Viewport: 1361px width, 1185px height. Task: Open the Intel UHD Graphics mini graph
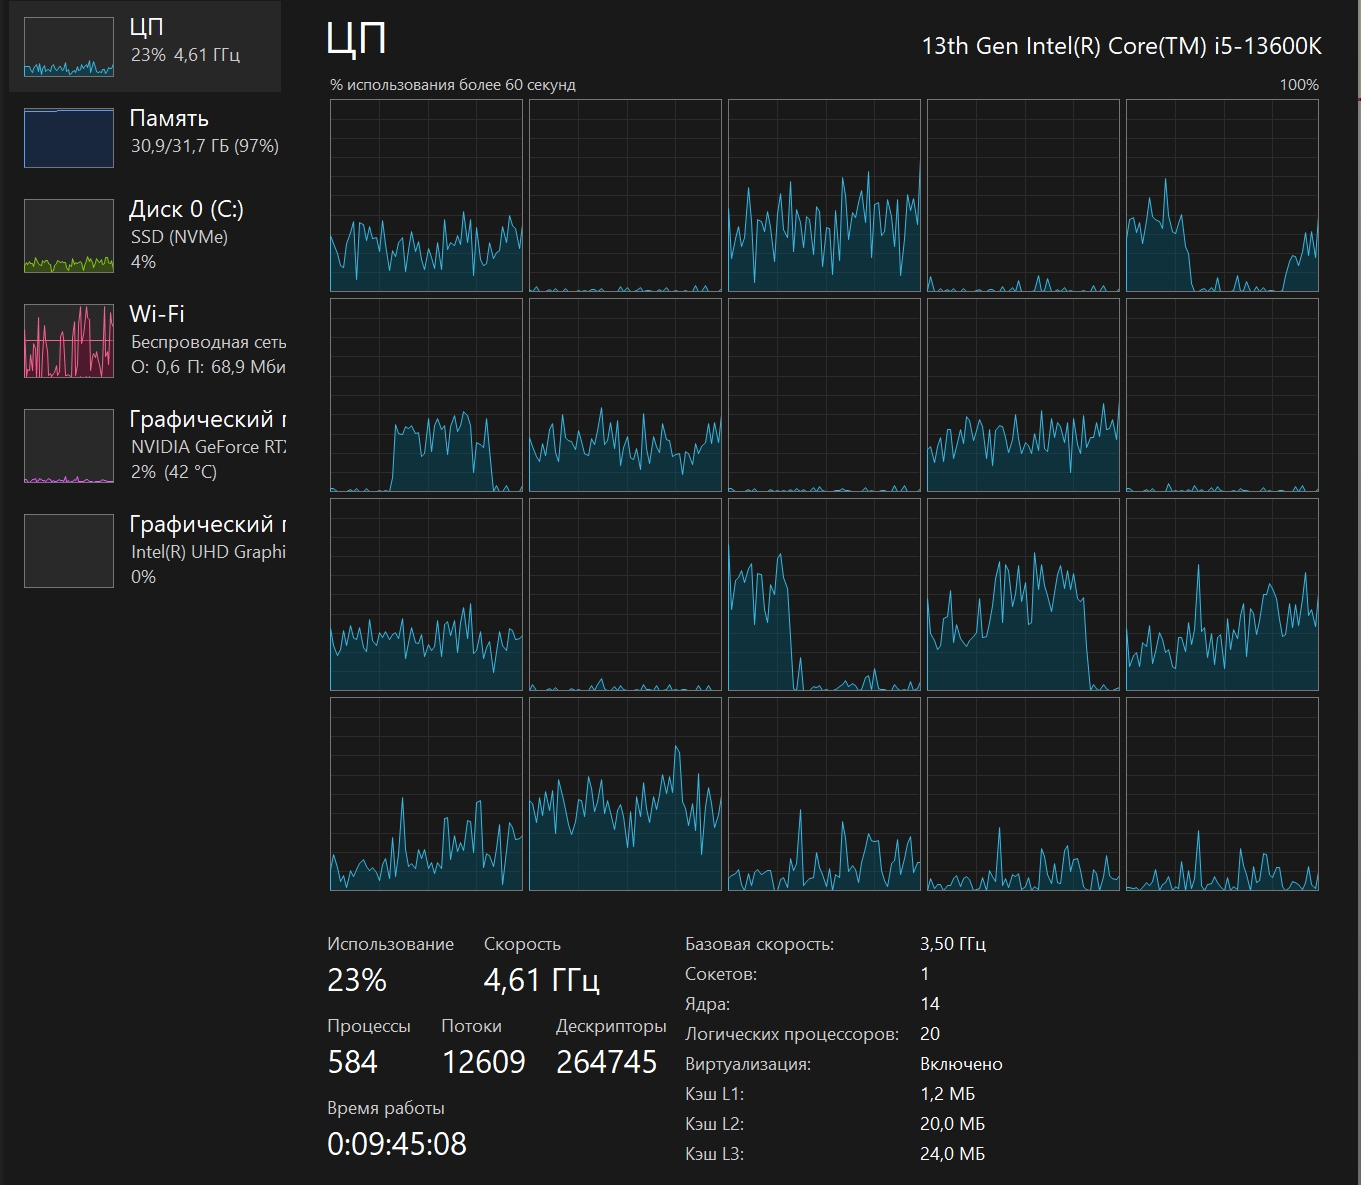69,551
